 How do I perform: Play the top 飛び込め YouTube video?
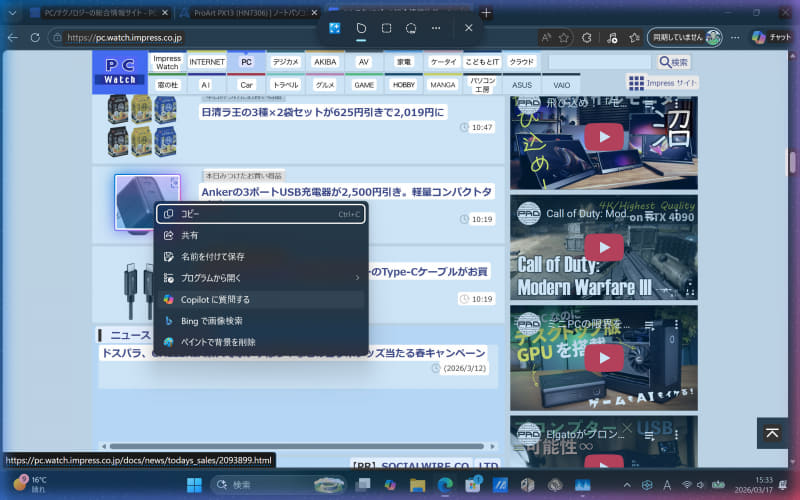coord(604,137)
